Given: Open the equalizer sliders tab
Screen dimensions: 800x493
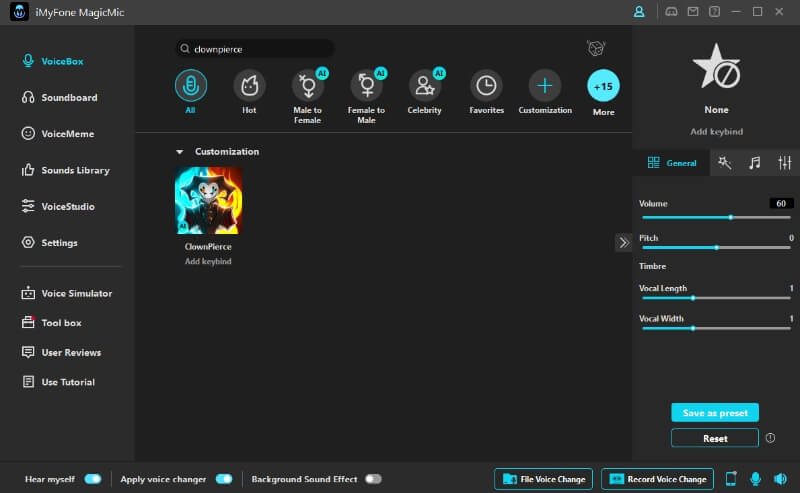Looking at the screenshot, I should 785,163.
